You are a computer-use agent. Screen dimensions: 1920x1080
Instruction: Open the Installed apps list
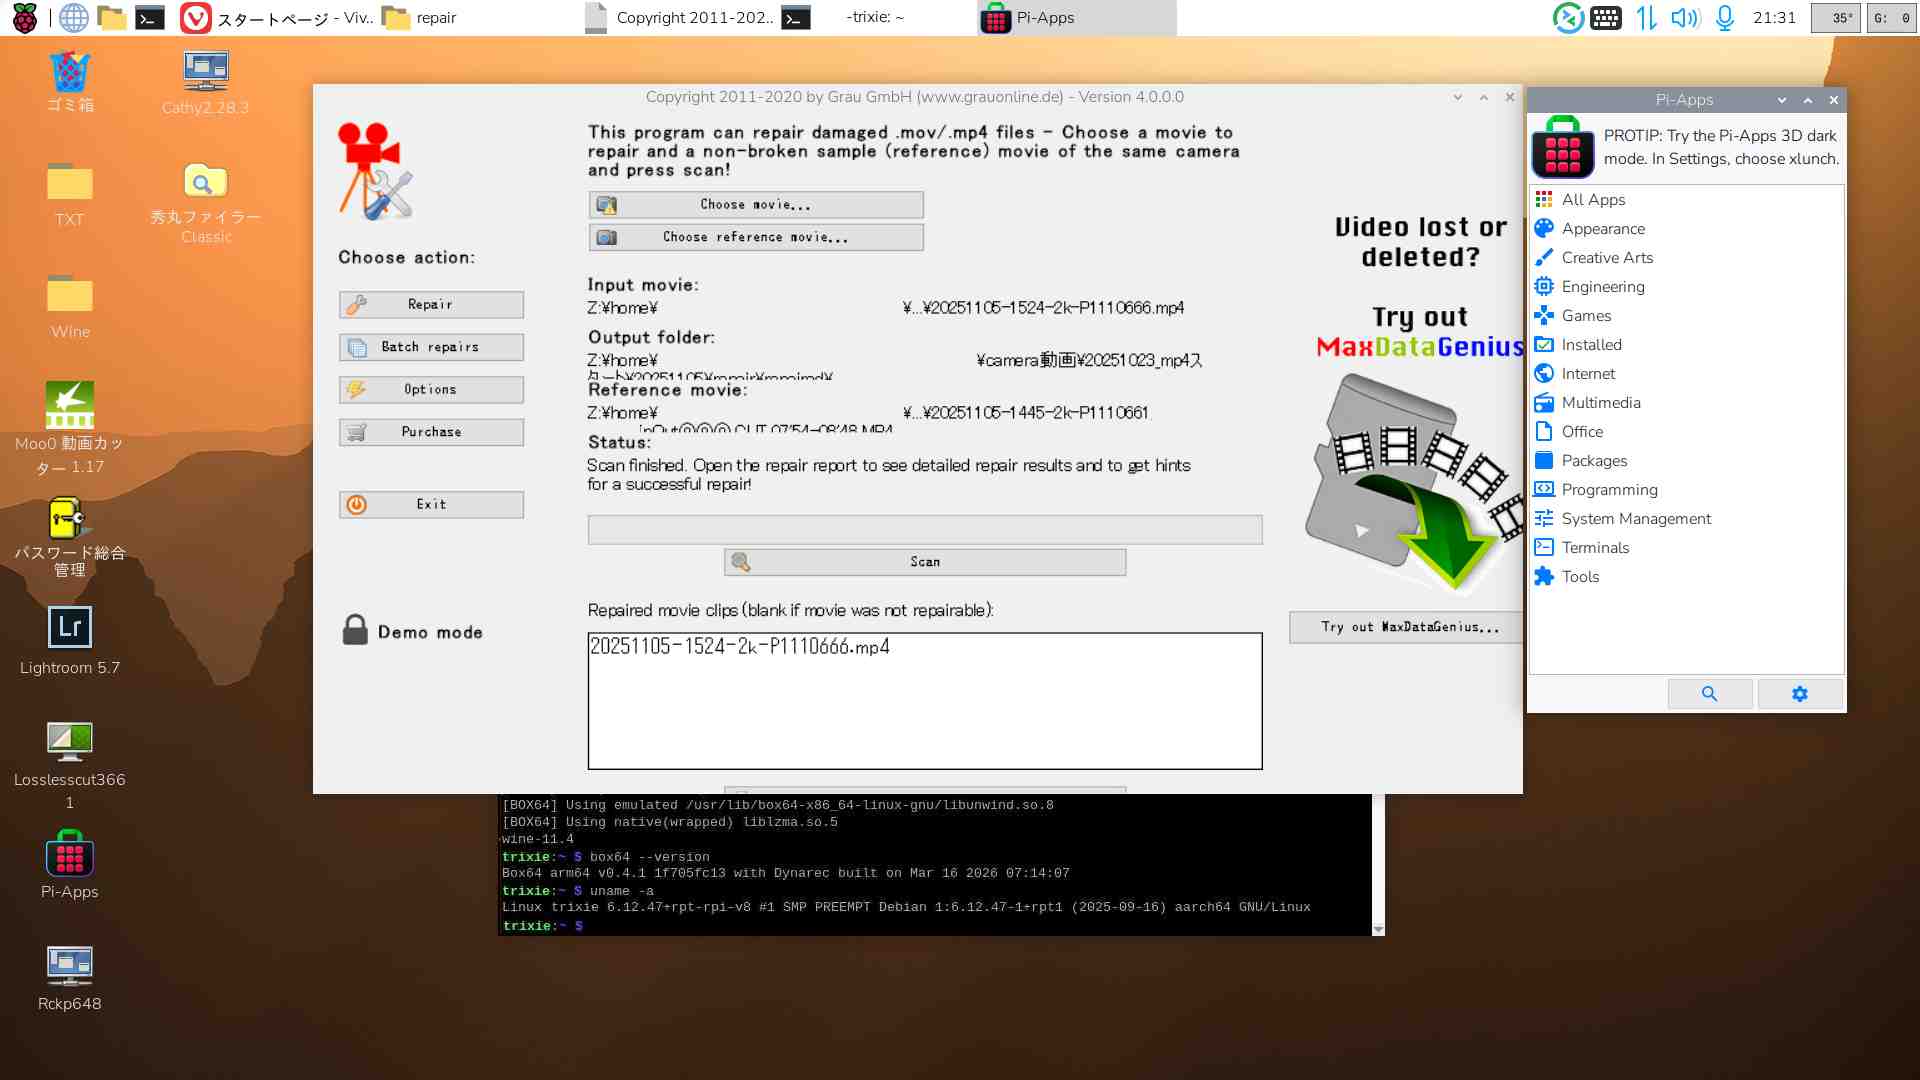(x=1591, y=345)
